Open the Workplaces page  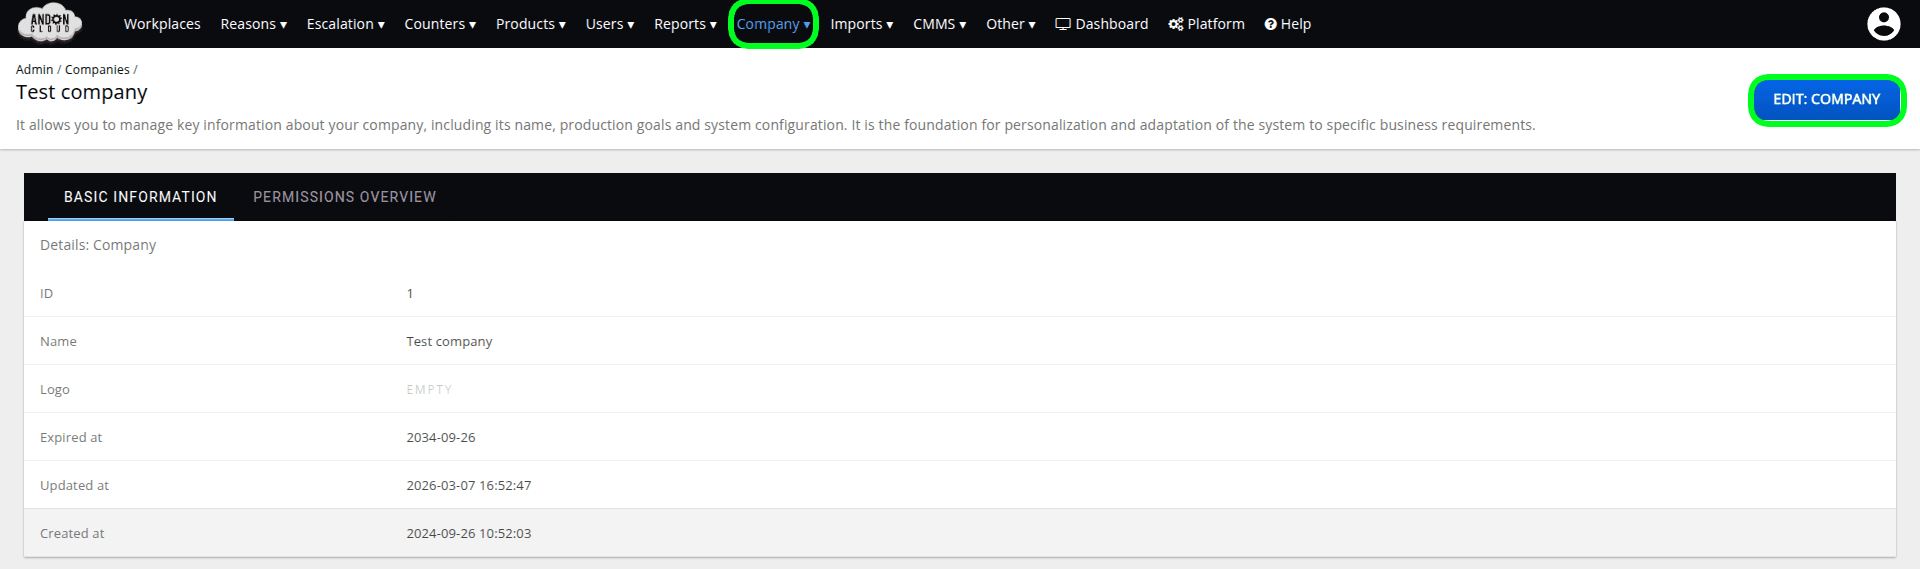coord(162,24)
